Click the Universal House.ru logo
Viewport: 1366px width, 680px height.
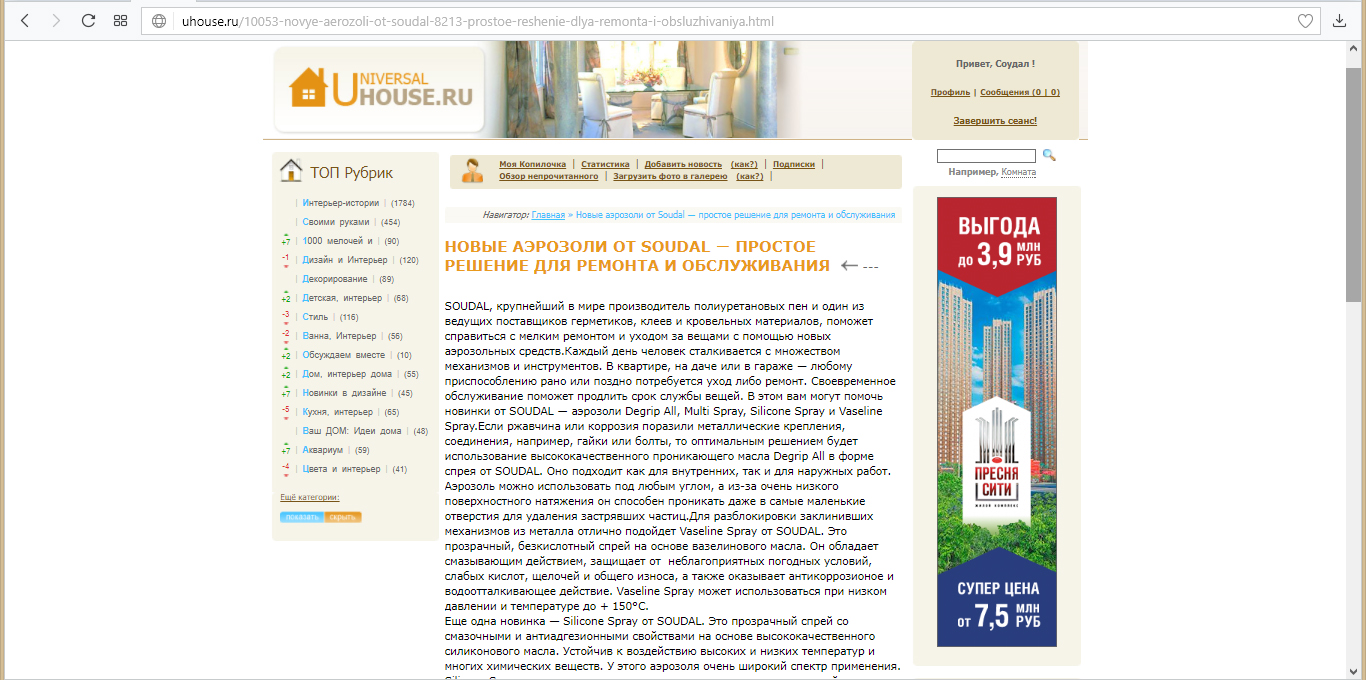tap(380, 89)
